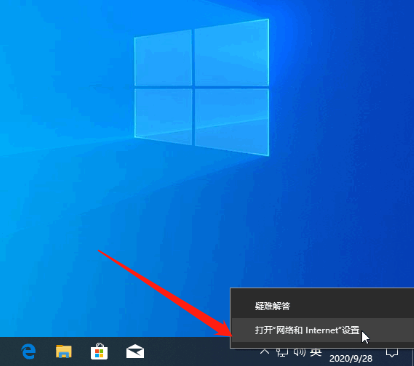Show the date 2020/9/28 calendar flyout

(351, 358)
